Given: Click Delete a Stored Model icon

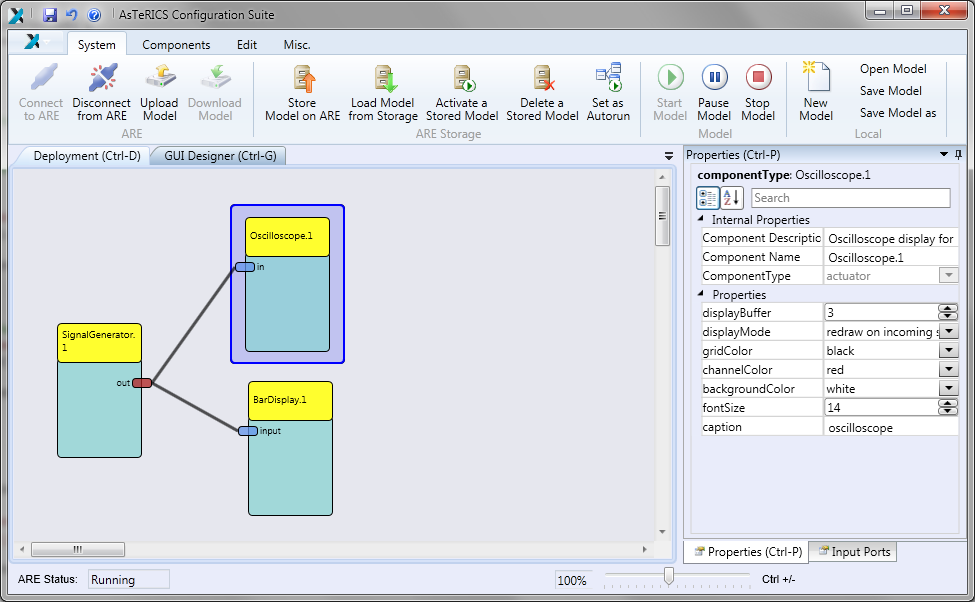Looking at the screenshot, I should click(542, 80).
